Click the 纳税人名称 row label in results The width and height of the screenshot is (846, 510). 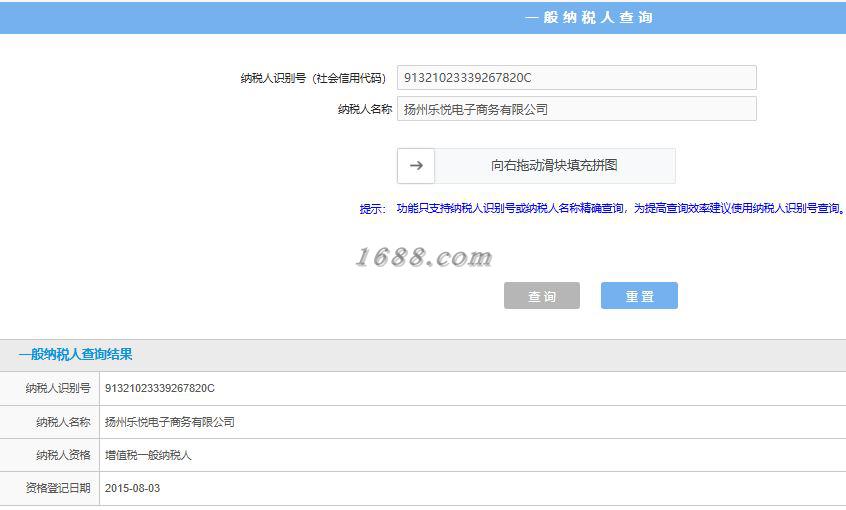63,422
